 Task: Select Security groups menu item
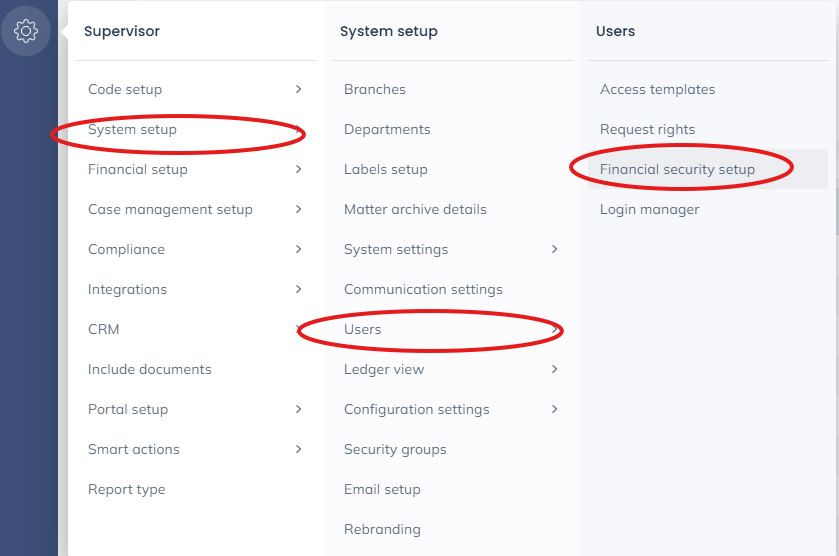coord(395,449)
